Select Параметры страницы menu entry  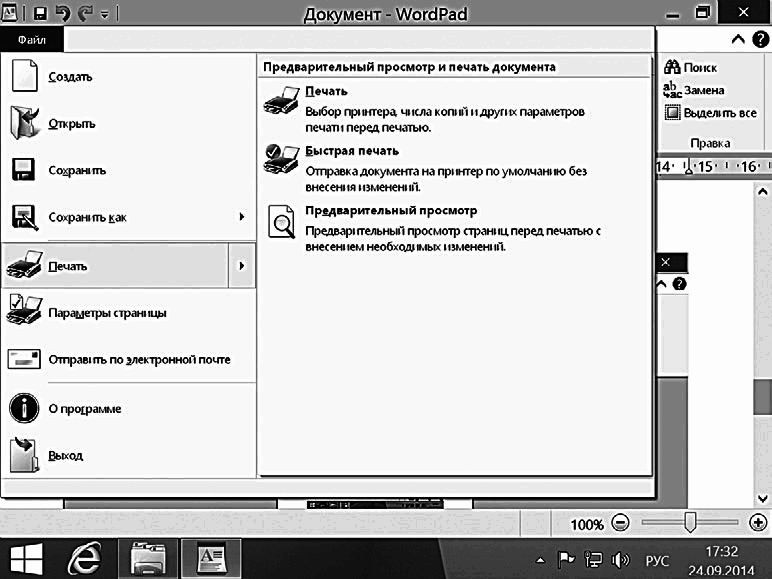[x=129, y=313]
